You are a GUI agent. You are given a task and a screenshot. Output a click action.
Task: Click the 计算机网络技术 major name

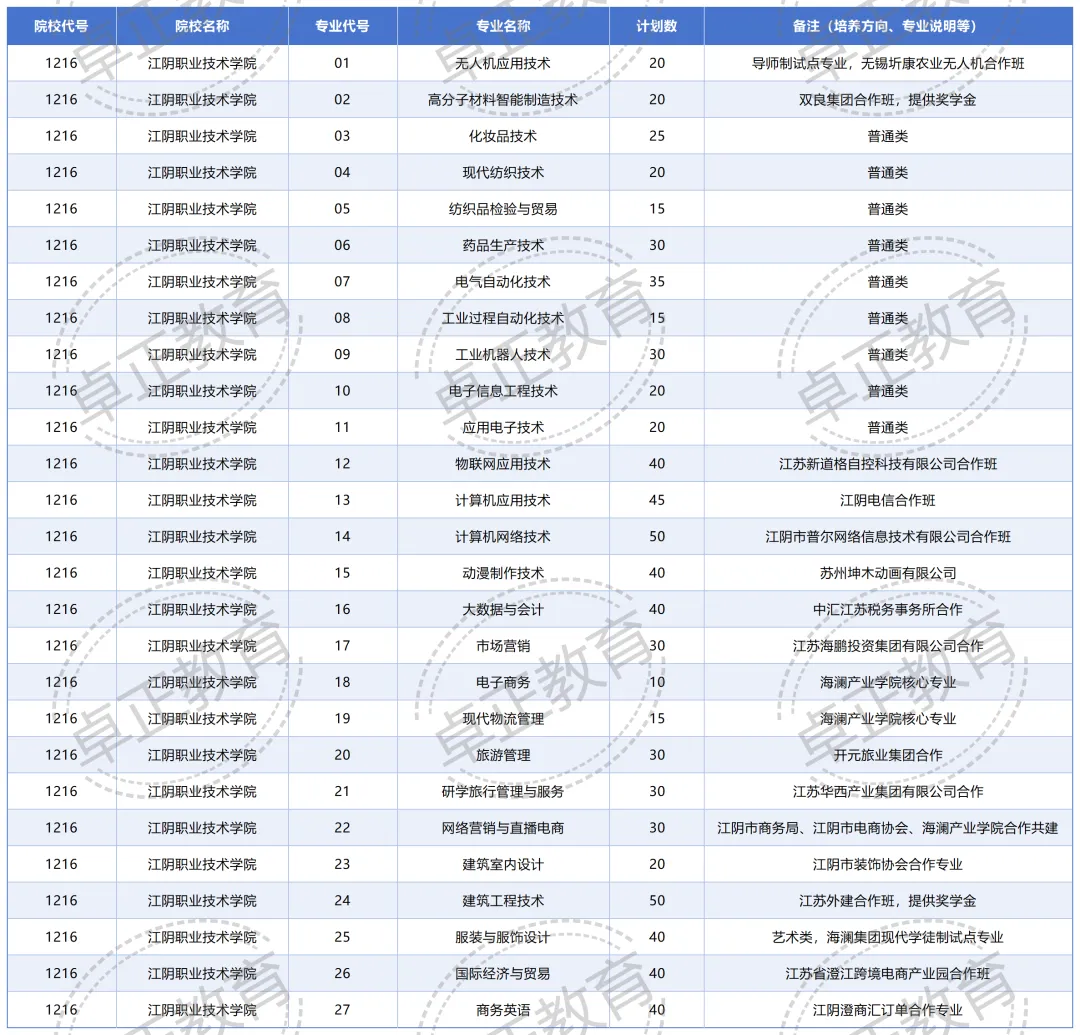click(x=503, y=537)
